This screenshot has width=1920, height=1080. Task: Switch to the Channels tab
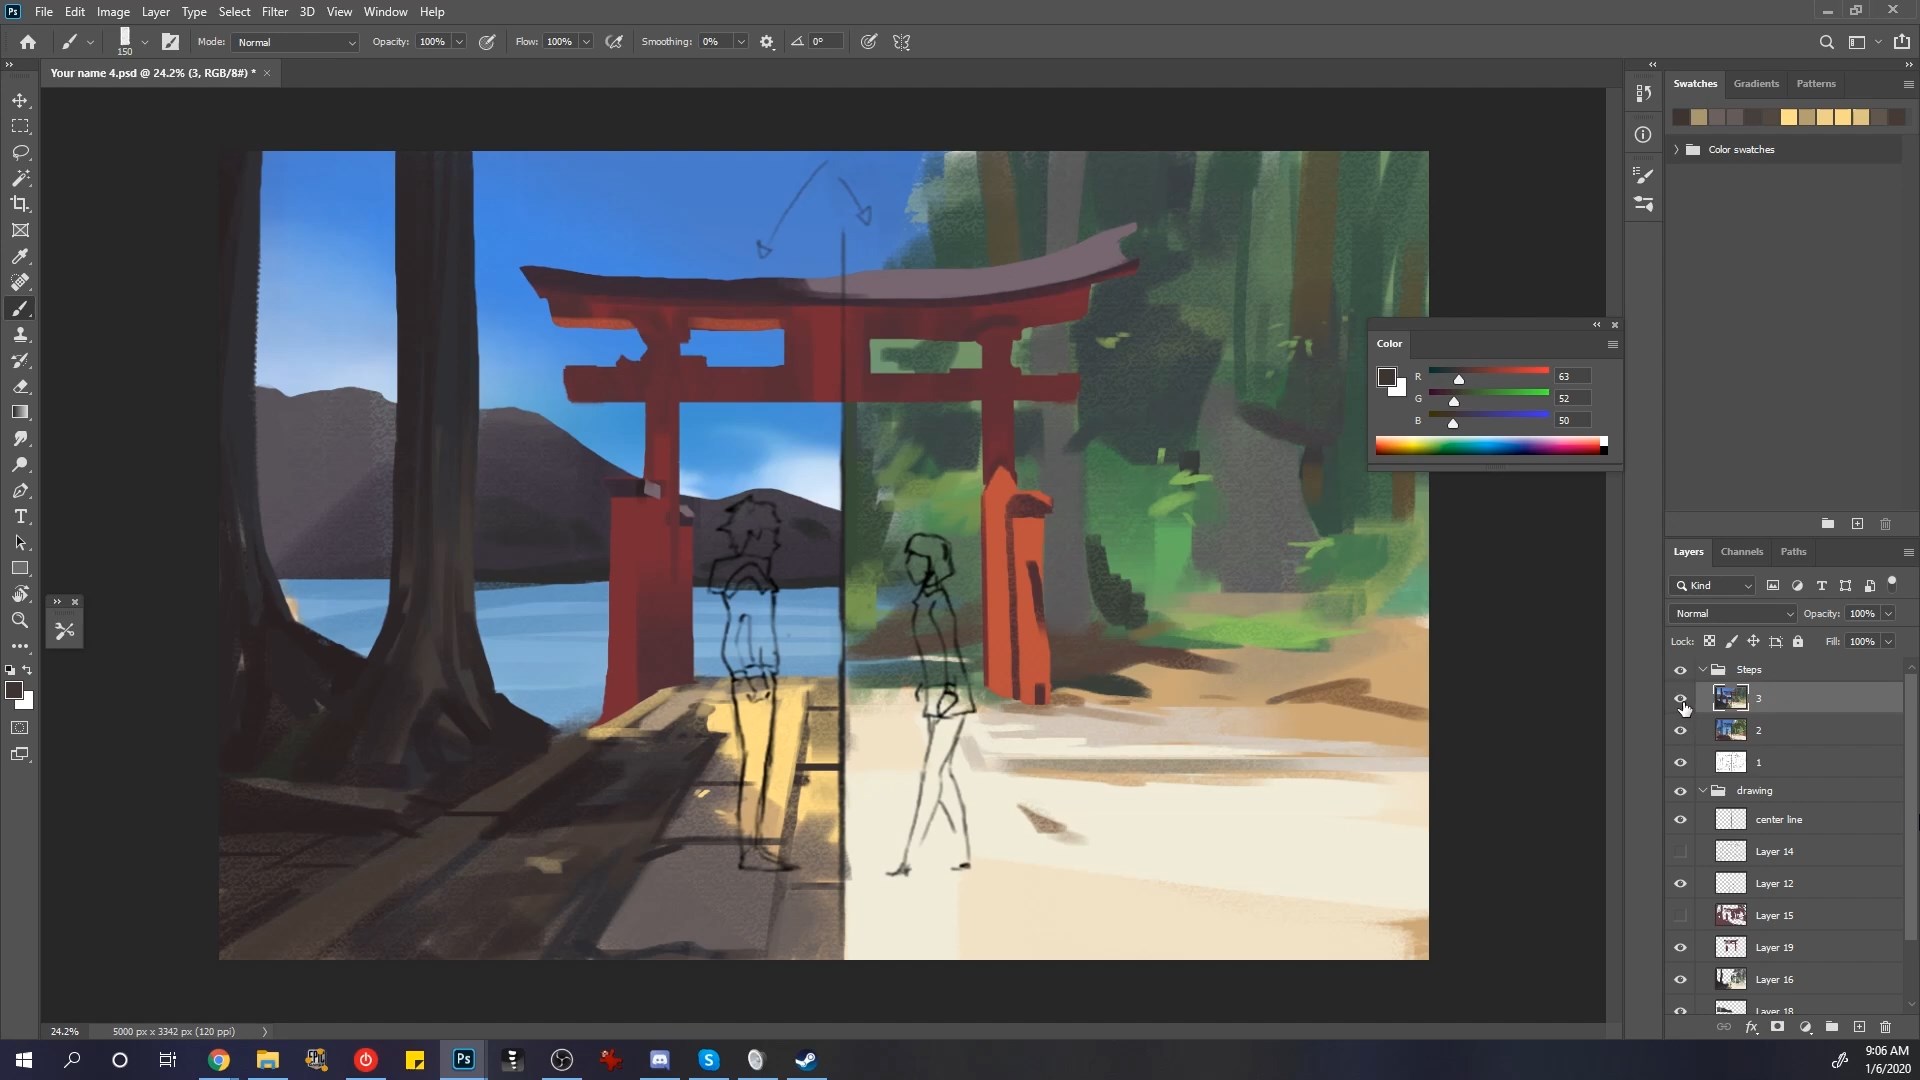pos(1741,552)
